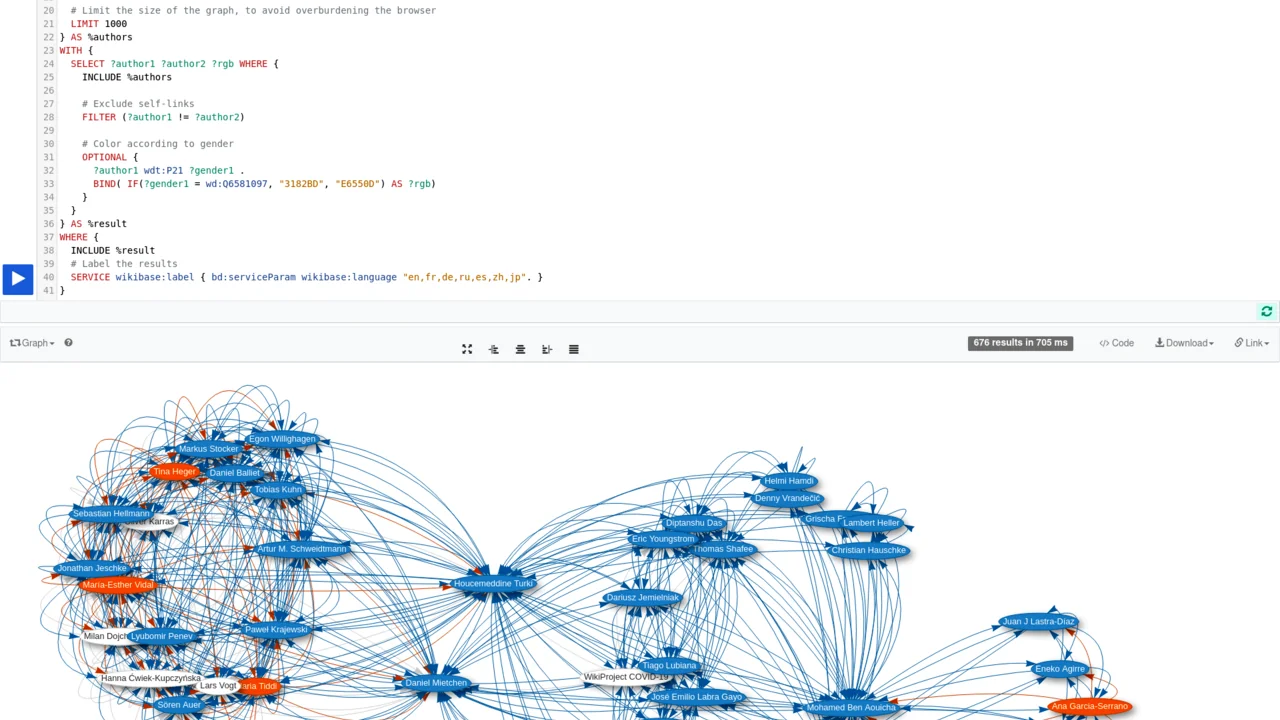
Task: Select the left-aligned hierarchical layout icon
Action: tap(494, 349)
